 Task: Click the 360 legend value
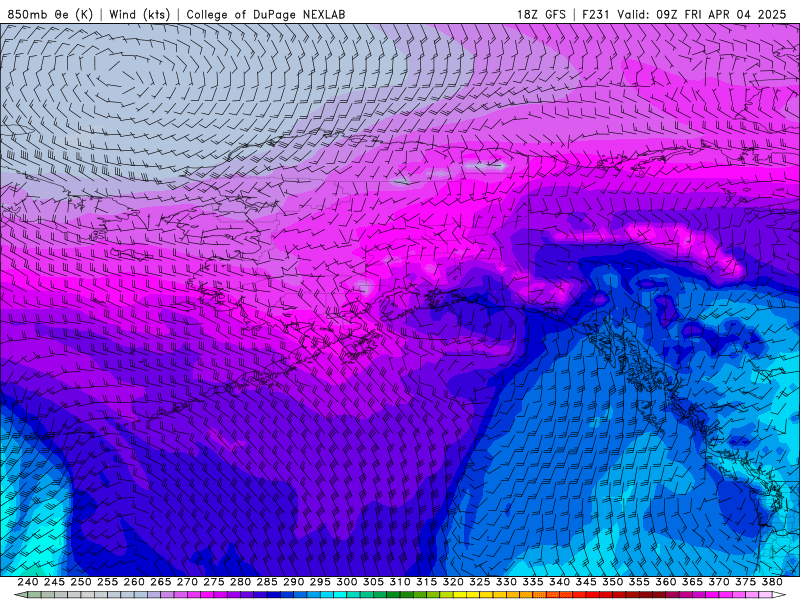pyautogui.click(x=665, y=582)
